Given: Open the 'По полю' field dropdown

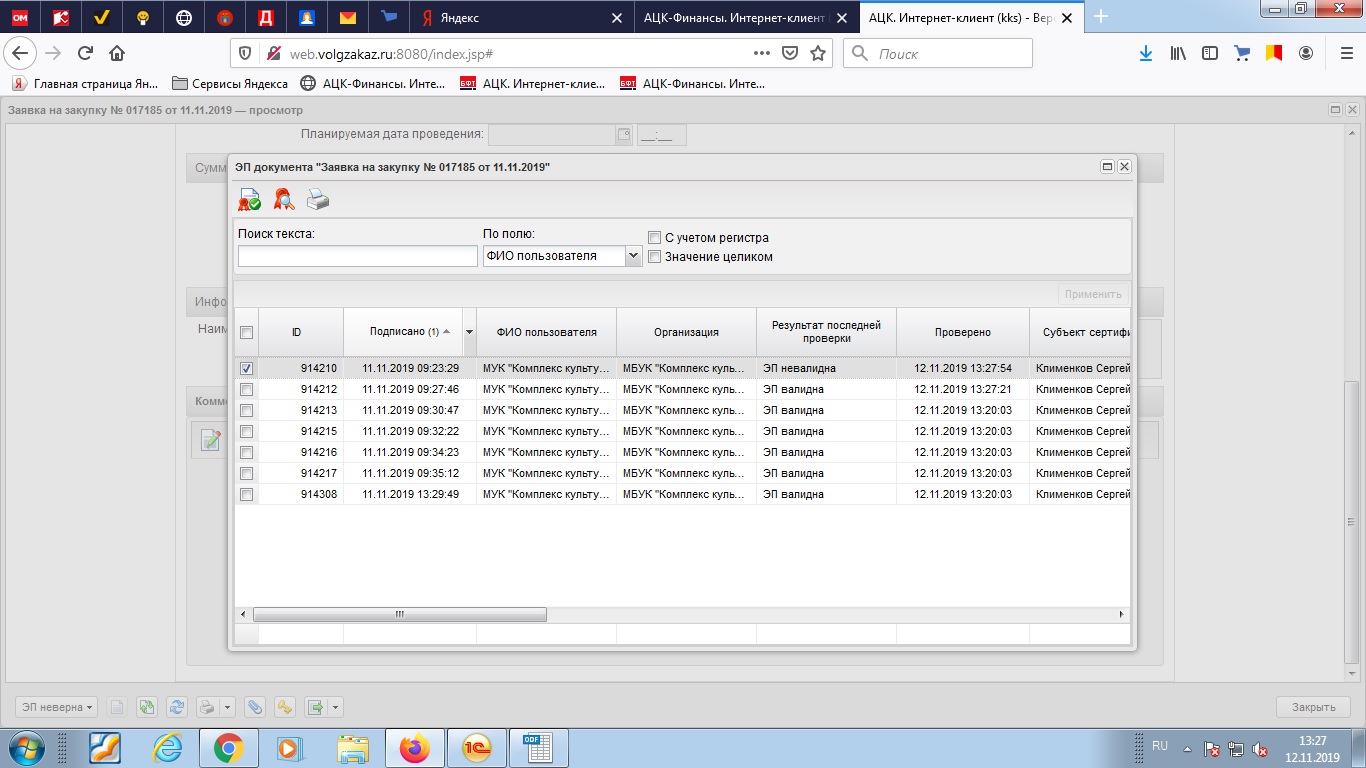Looking at the screenshot, I should [632, 256].
